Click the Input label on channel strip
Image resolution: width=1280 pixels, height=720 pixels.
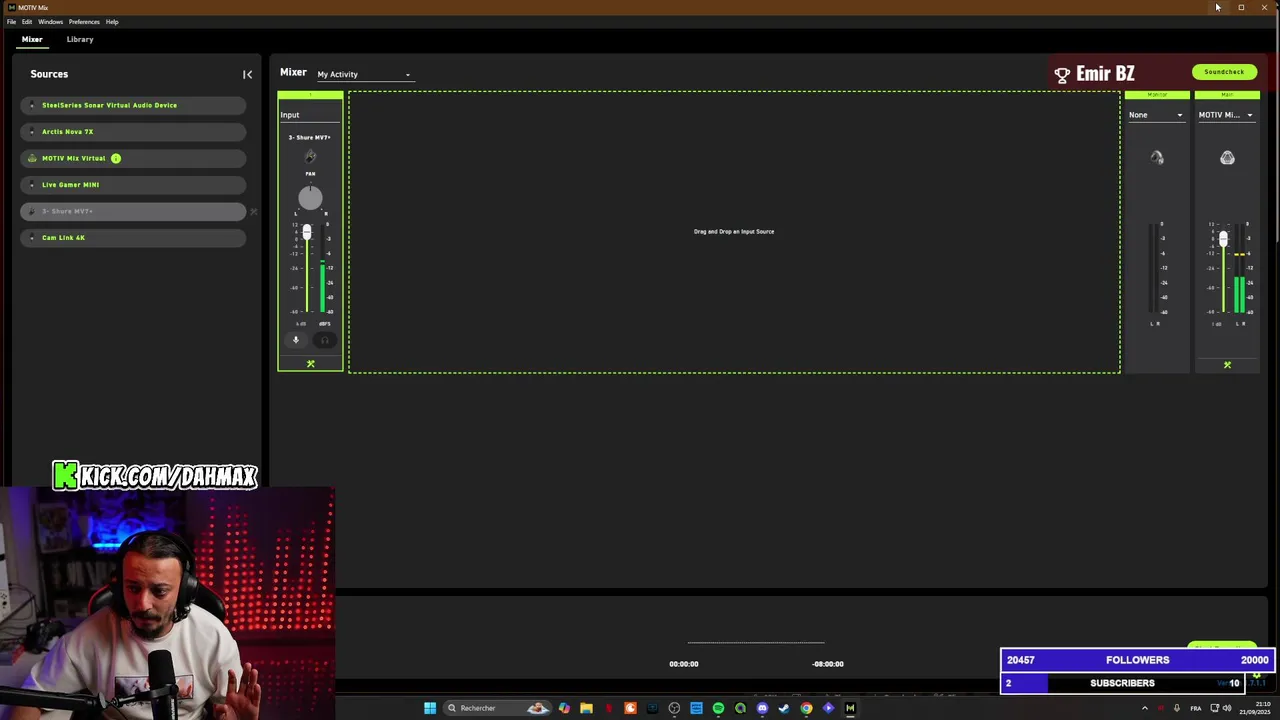point(290,115)
